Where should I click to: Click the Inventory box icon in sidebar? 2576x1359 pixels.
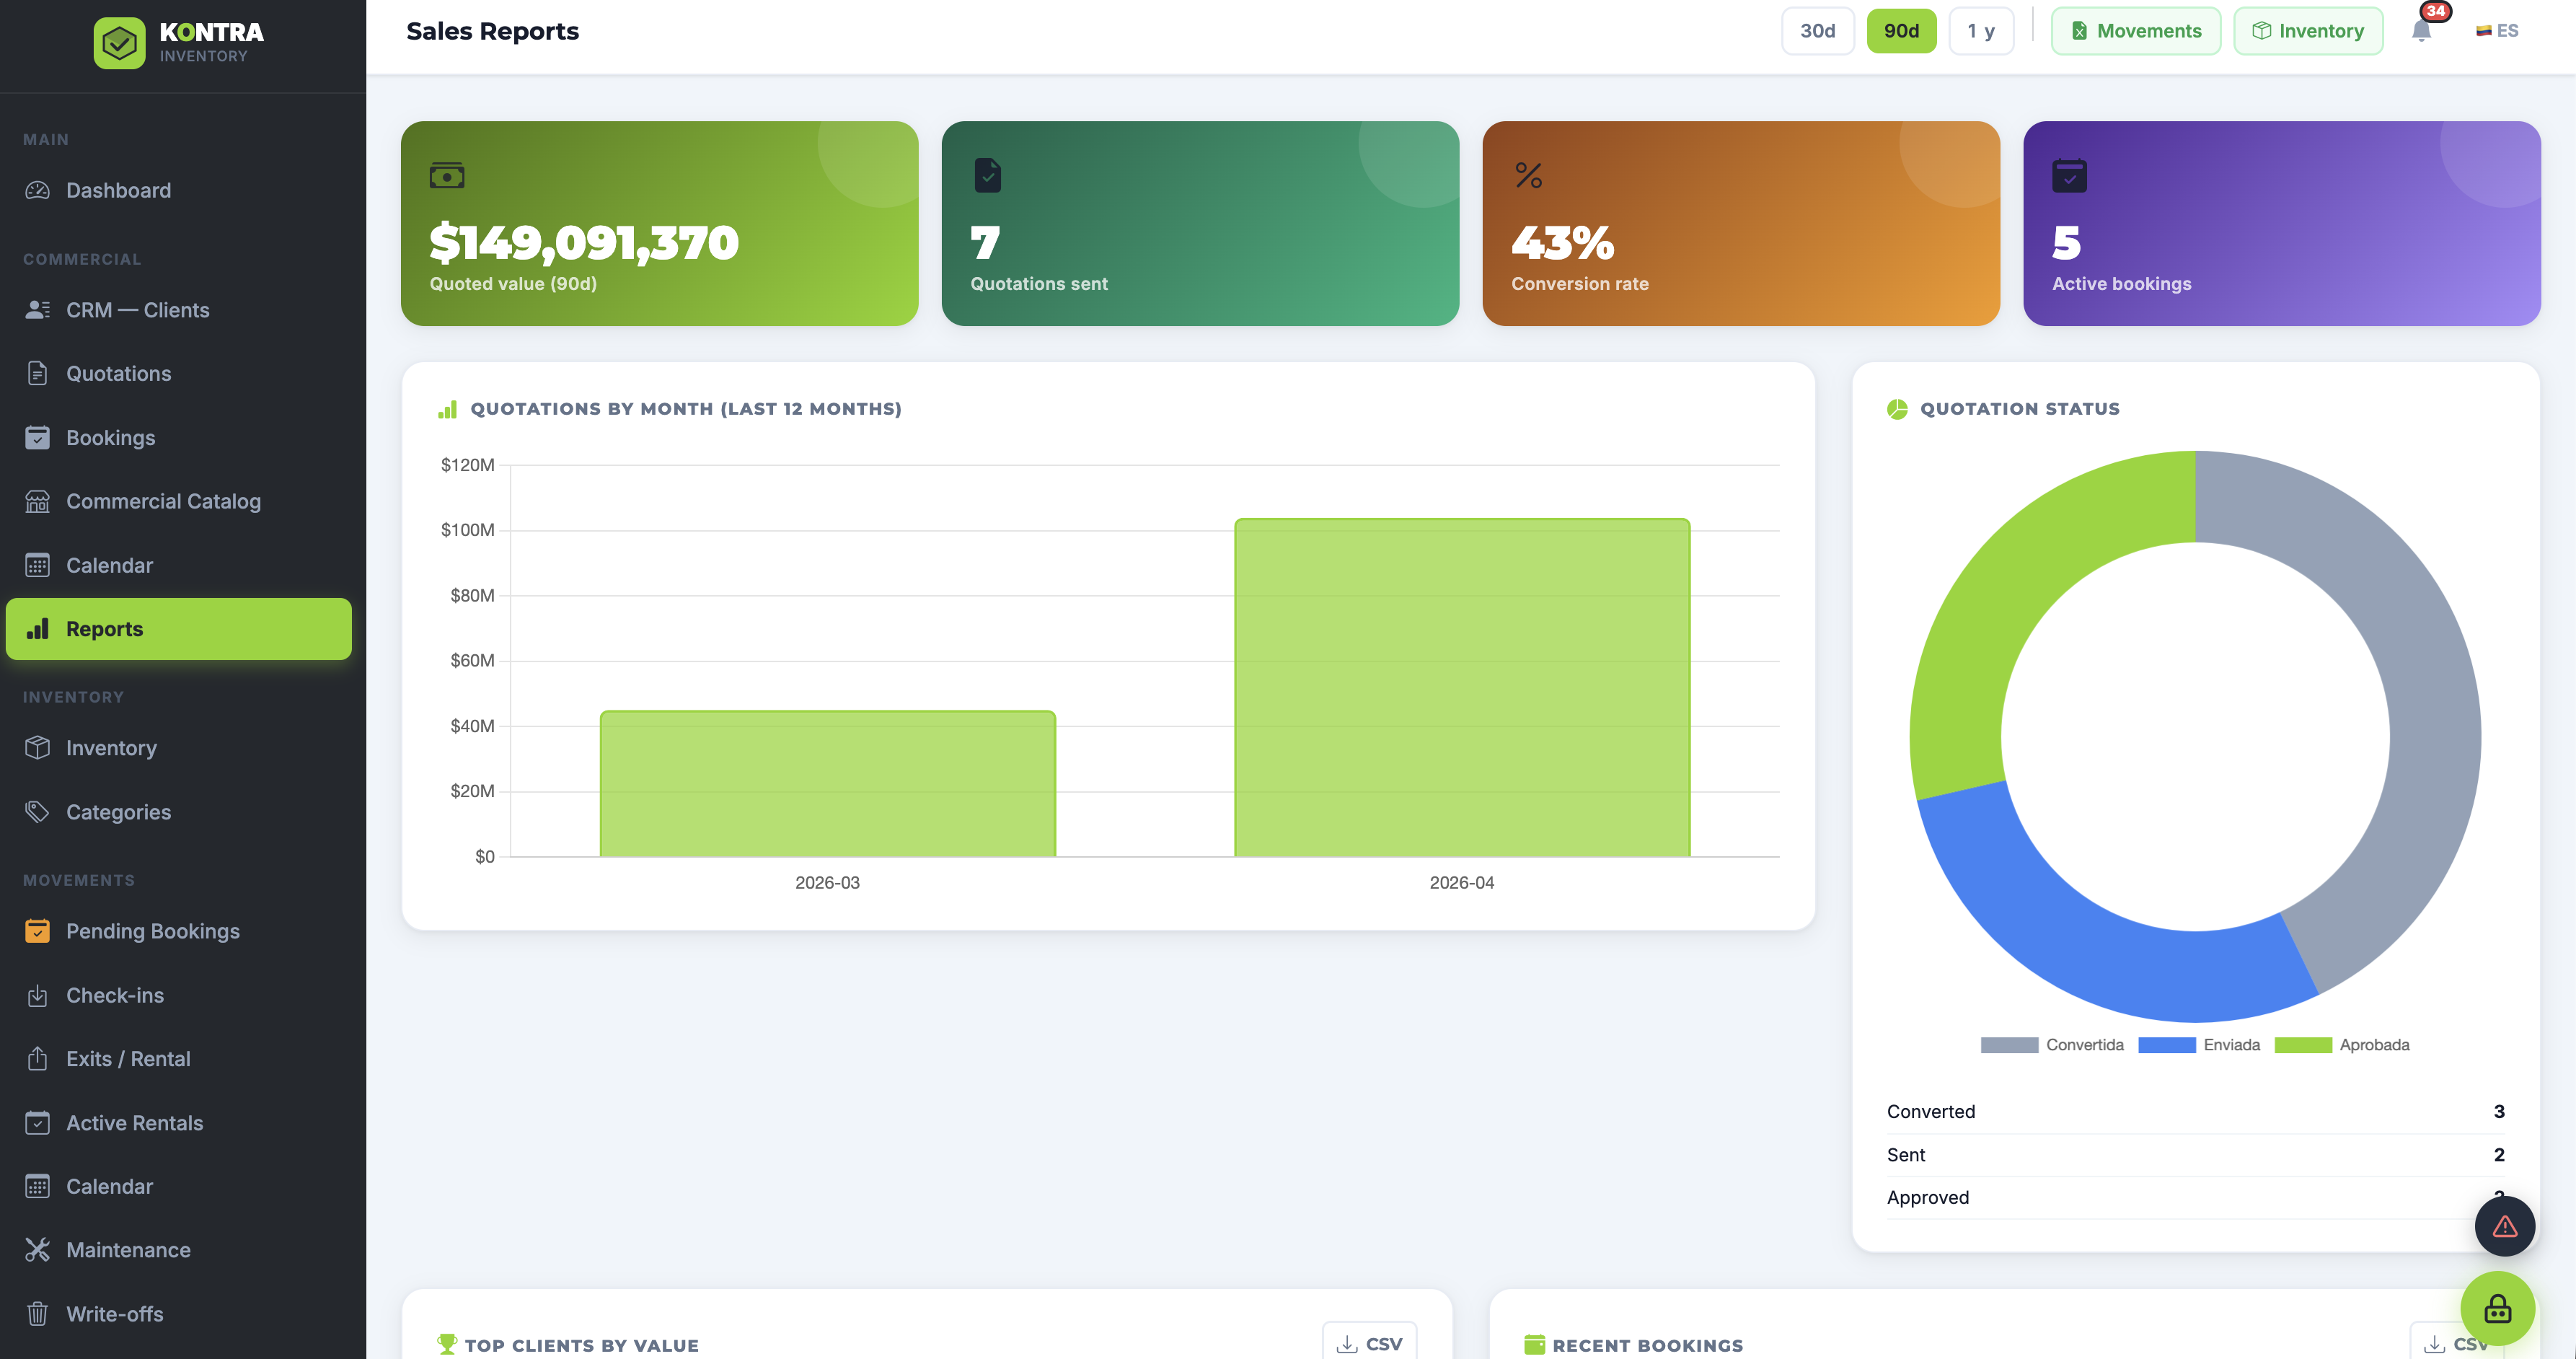[x=38, y=748]
